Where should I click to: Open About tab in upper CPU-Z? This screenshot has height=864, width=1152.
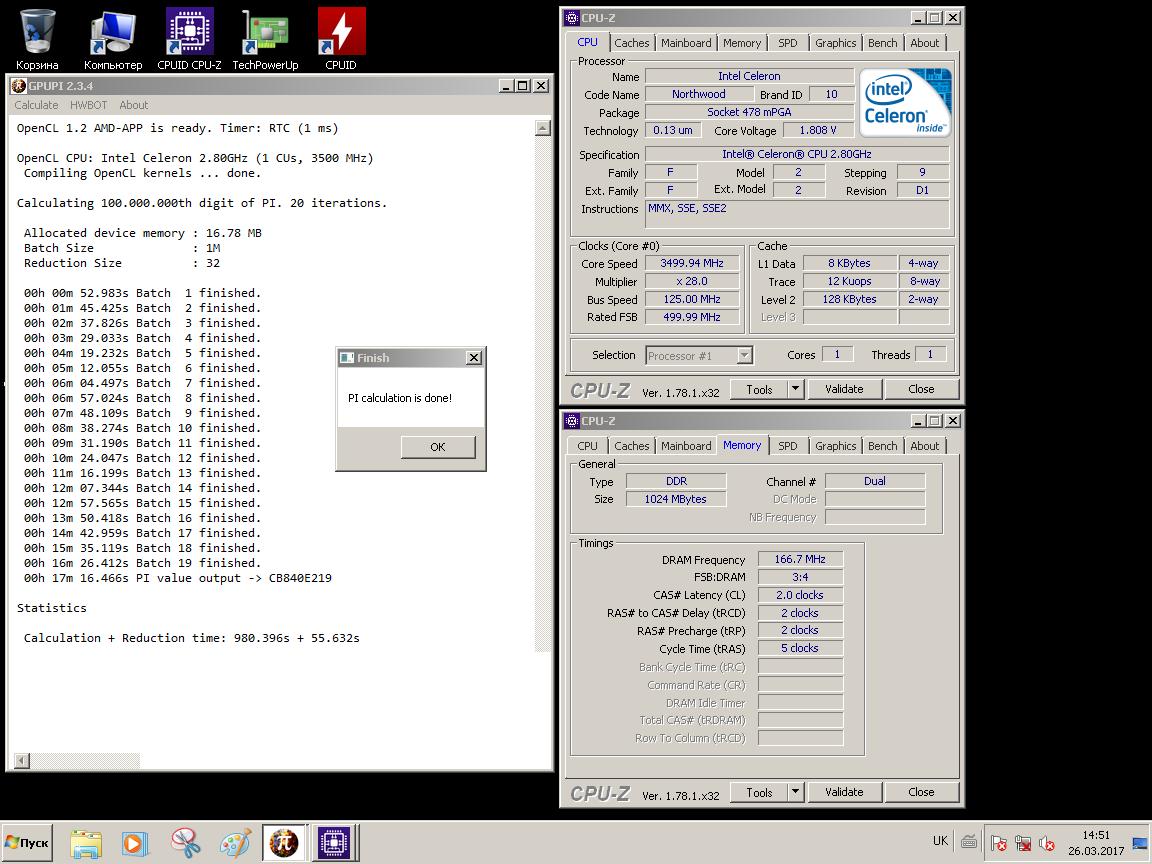click(924, 43)
